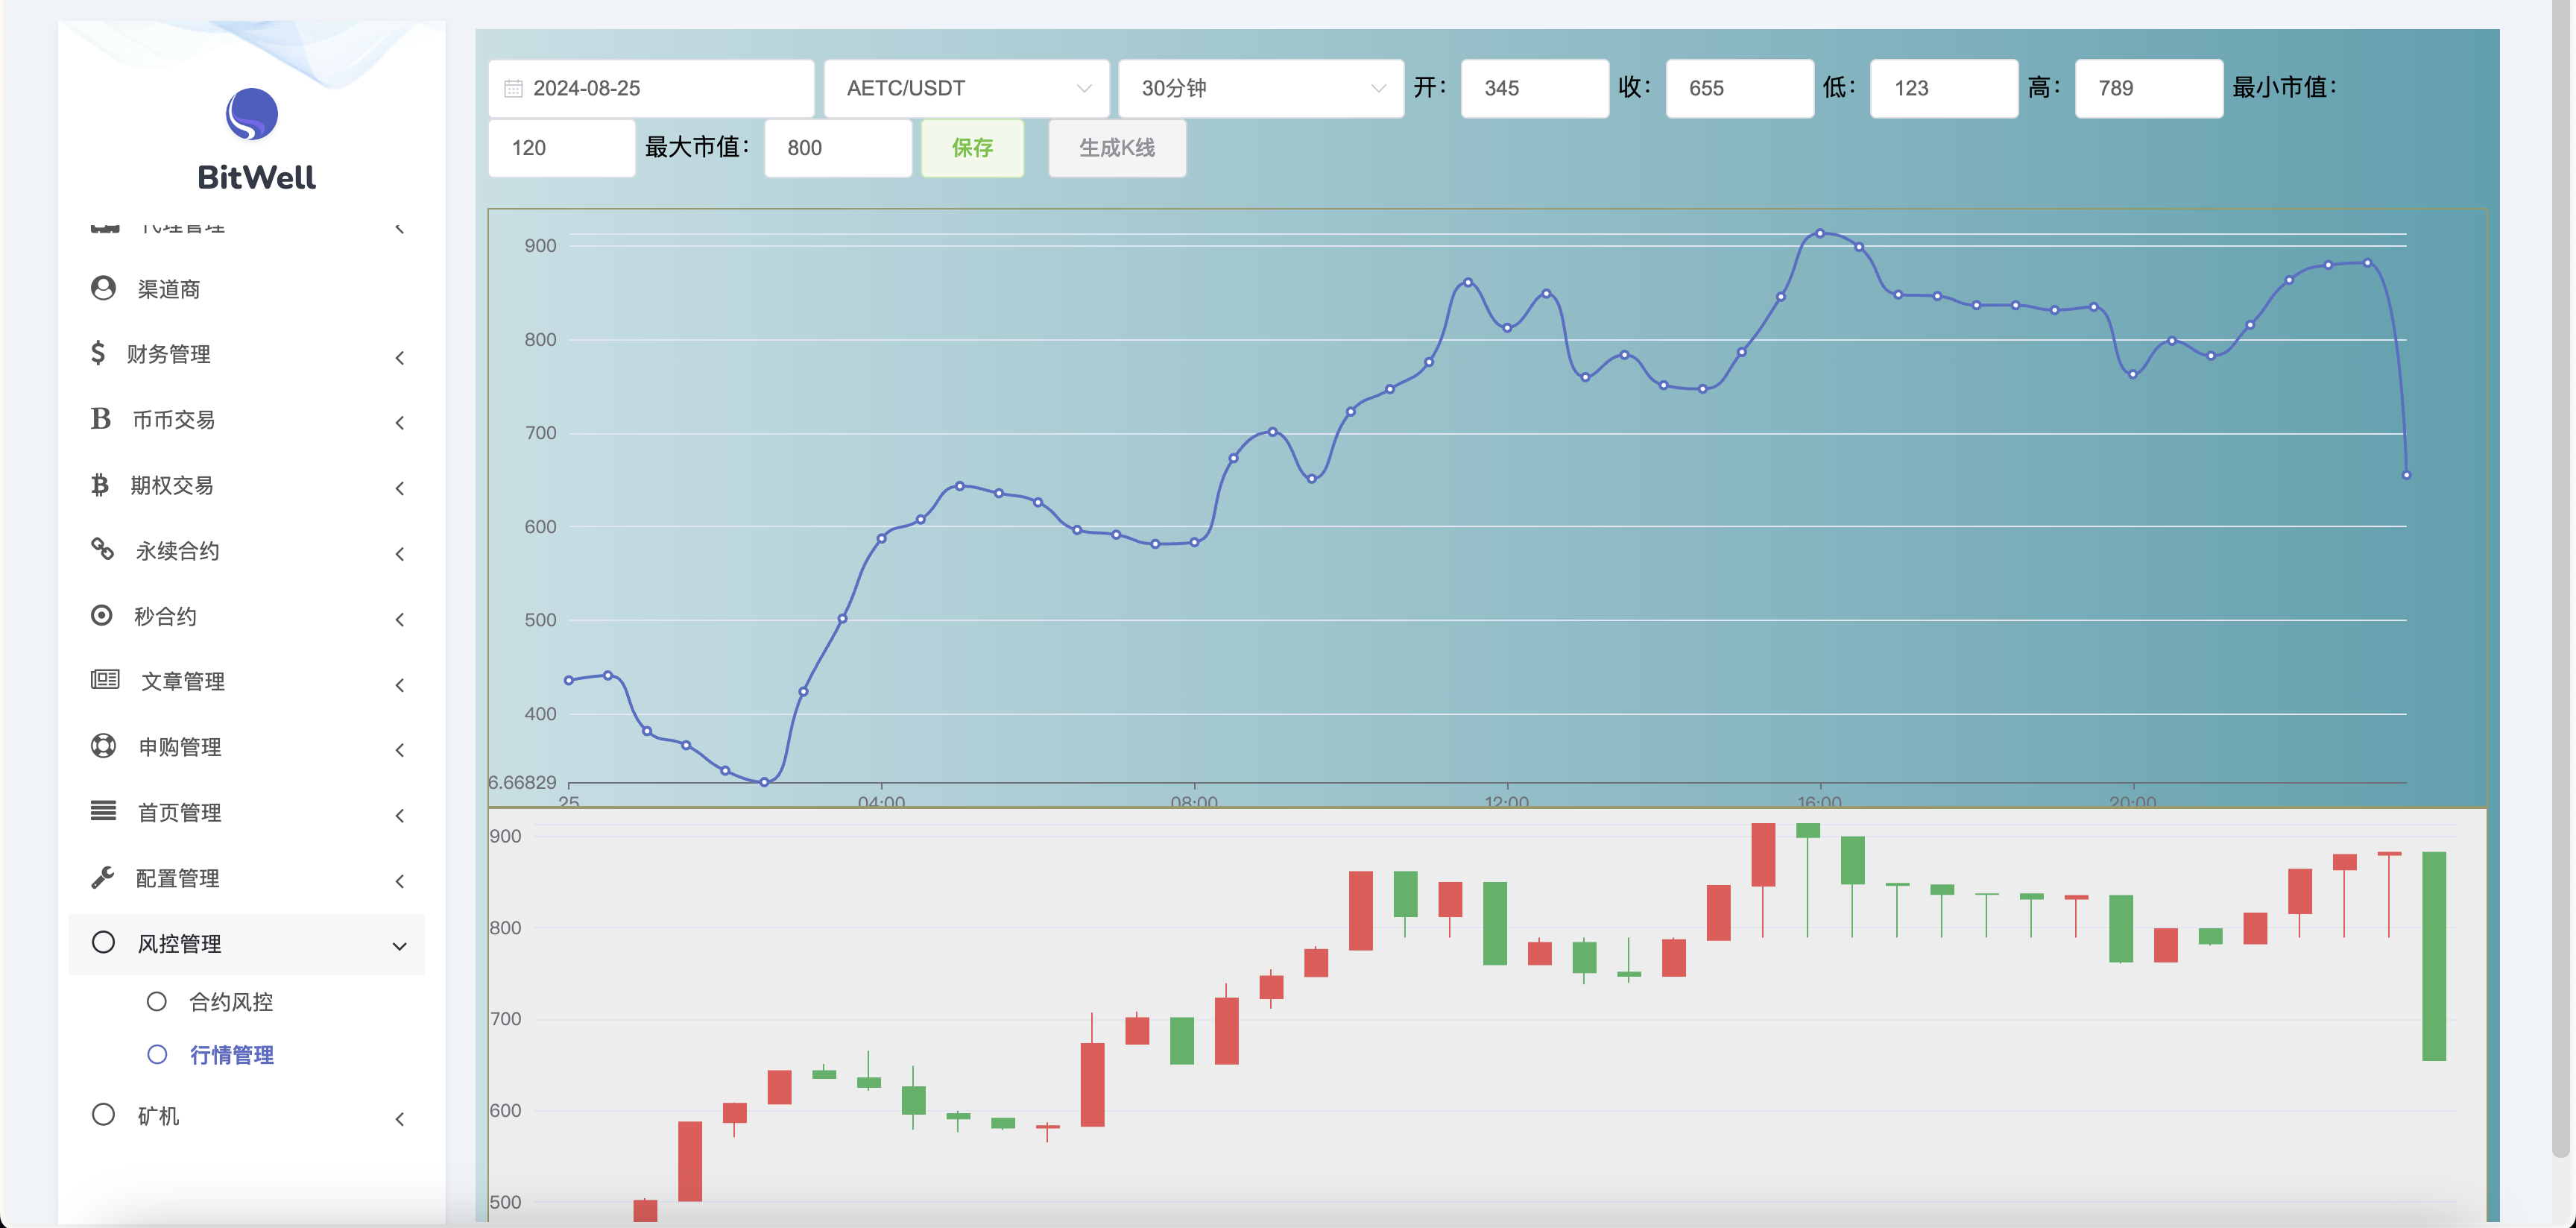The height and width of the screenshot is (1228, 2576).
Task: Expand the 币币交易 menu chevron
Action: [400, 423]
